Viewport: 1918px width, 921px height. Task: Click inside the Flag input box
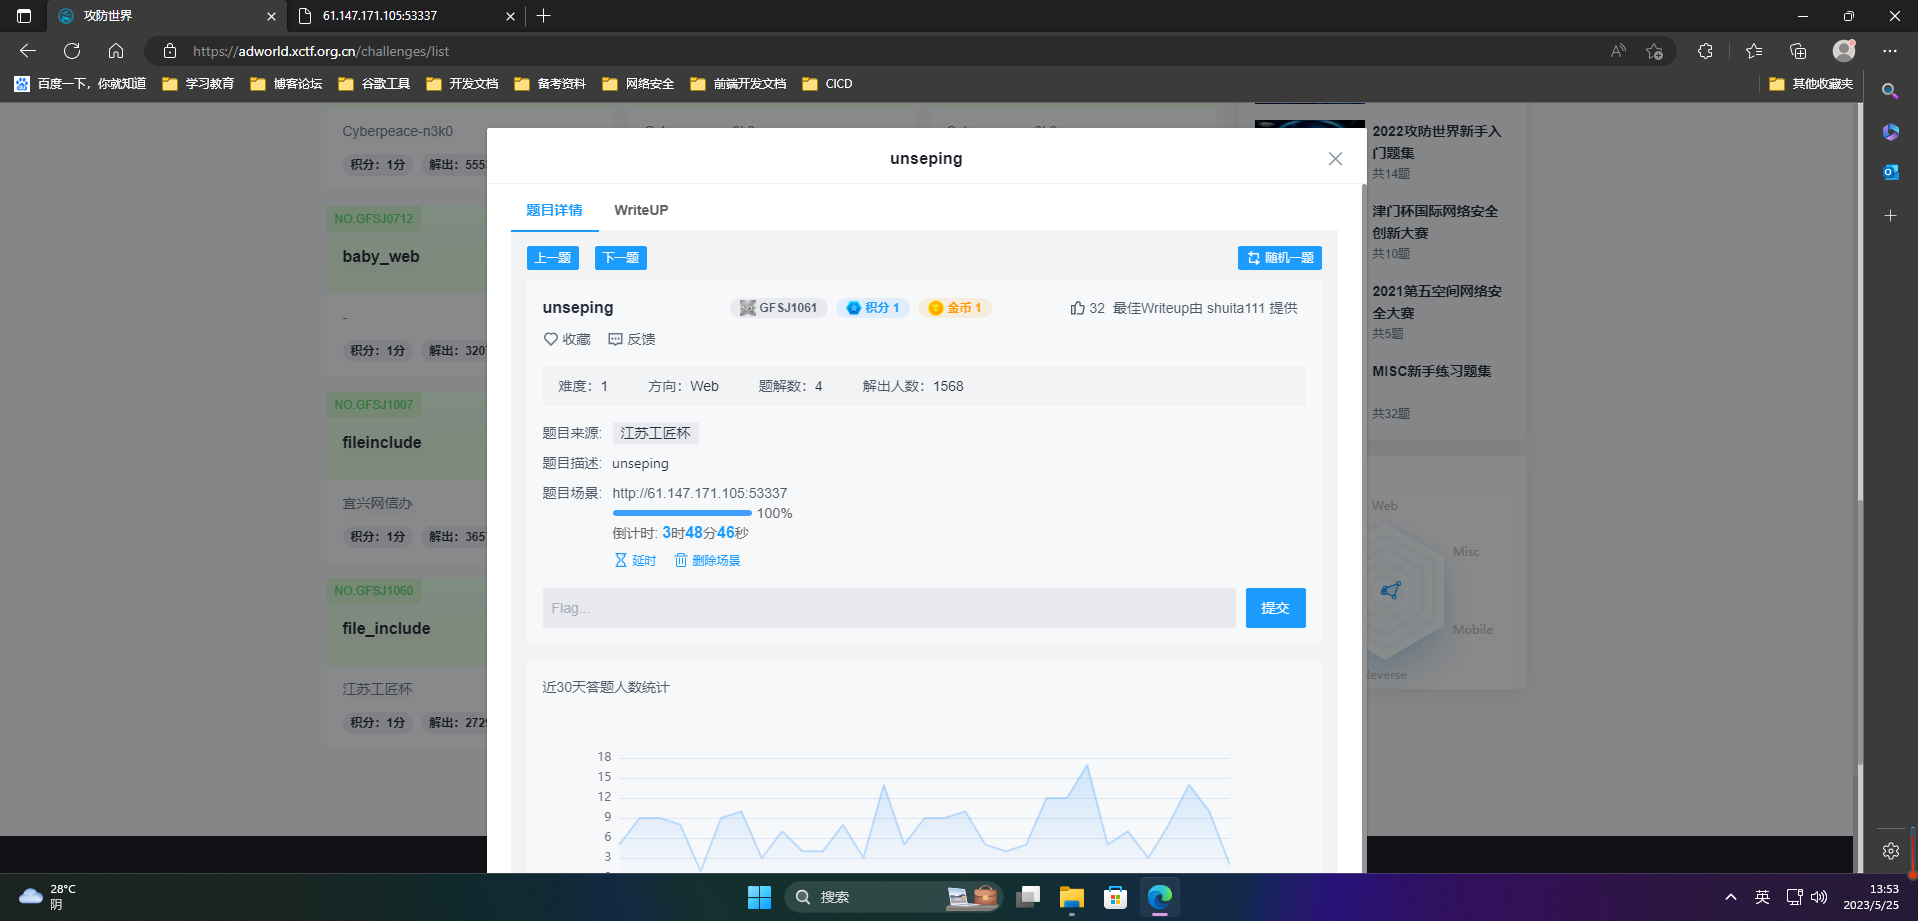coord(889,607)
